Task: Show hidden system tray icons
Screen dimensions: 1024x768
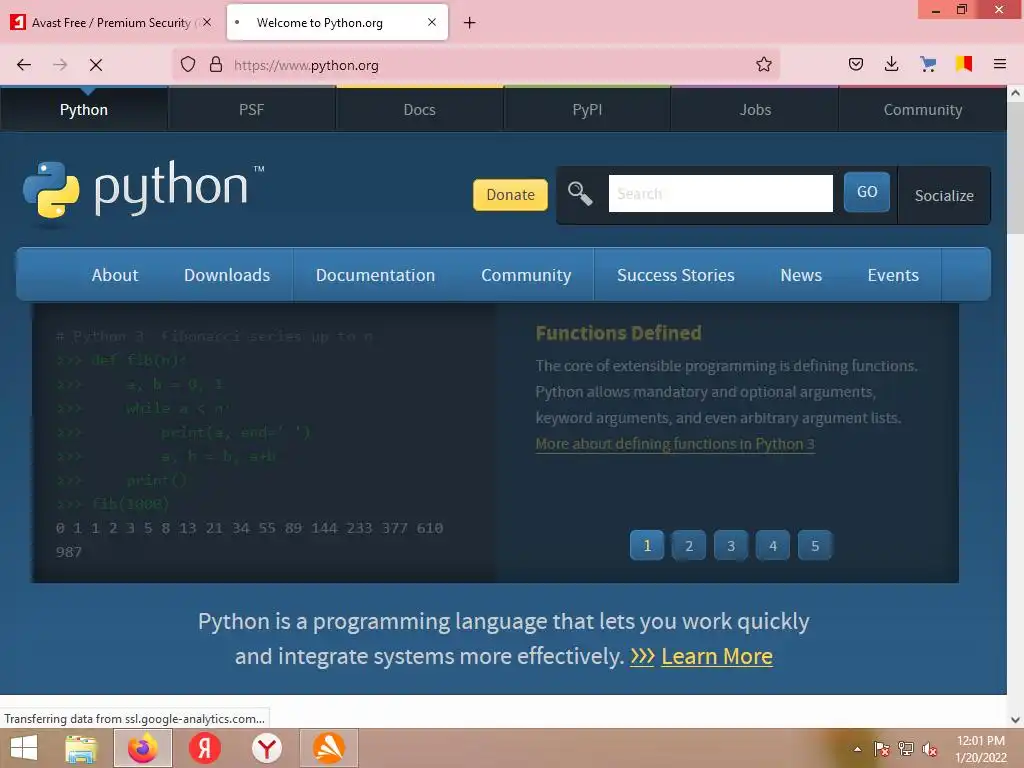Action: click(857, 749)
